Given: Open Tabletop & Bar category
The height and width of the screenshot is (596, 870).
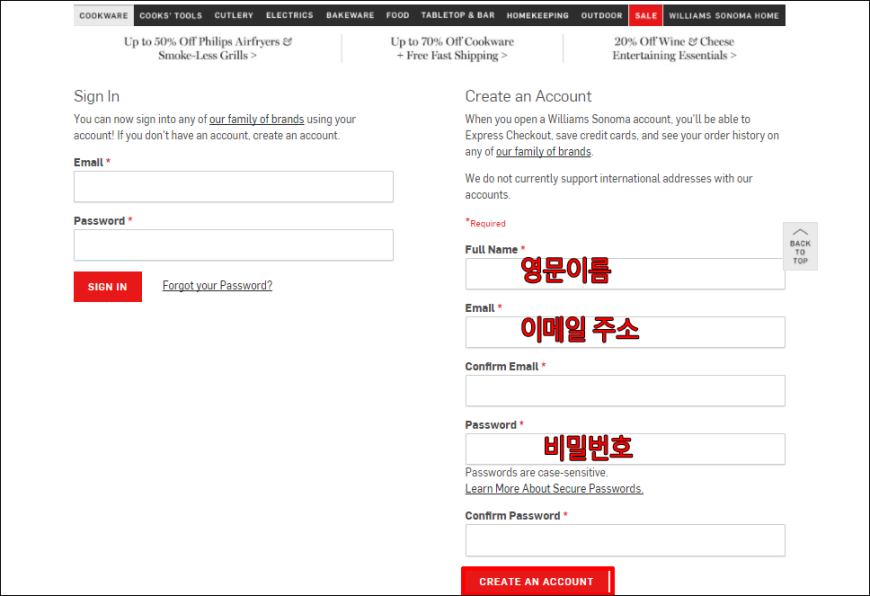Looking at the screenshot, I should pos(458,16).
